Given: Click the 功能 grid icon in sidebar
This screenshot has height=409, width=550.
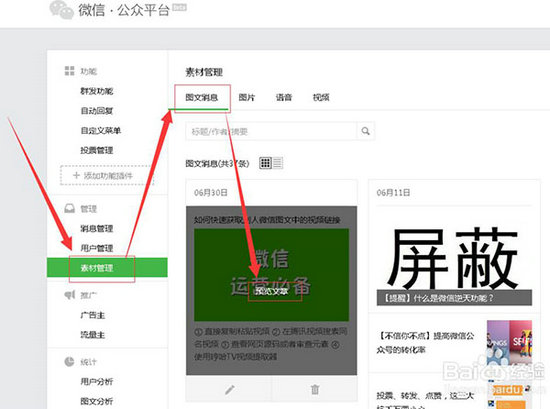Looking at the screenshot, I should coord(69,71).
